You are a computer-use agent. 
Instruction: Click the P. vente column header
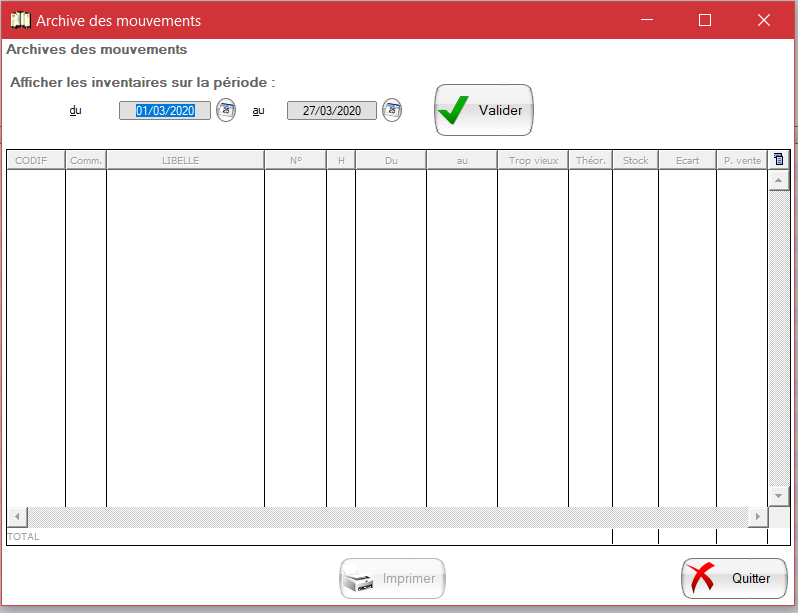point(742,160)
